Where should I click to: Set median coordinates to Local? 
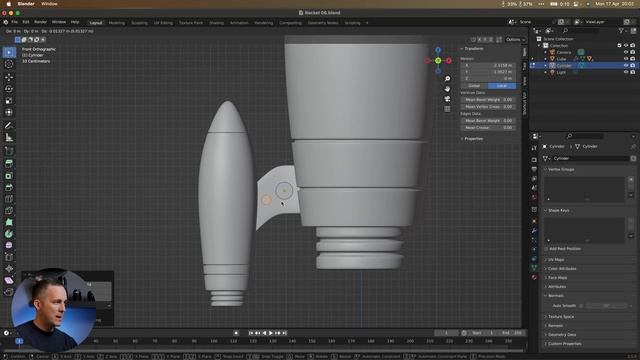[502, 86]
